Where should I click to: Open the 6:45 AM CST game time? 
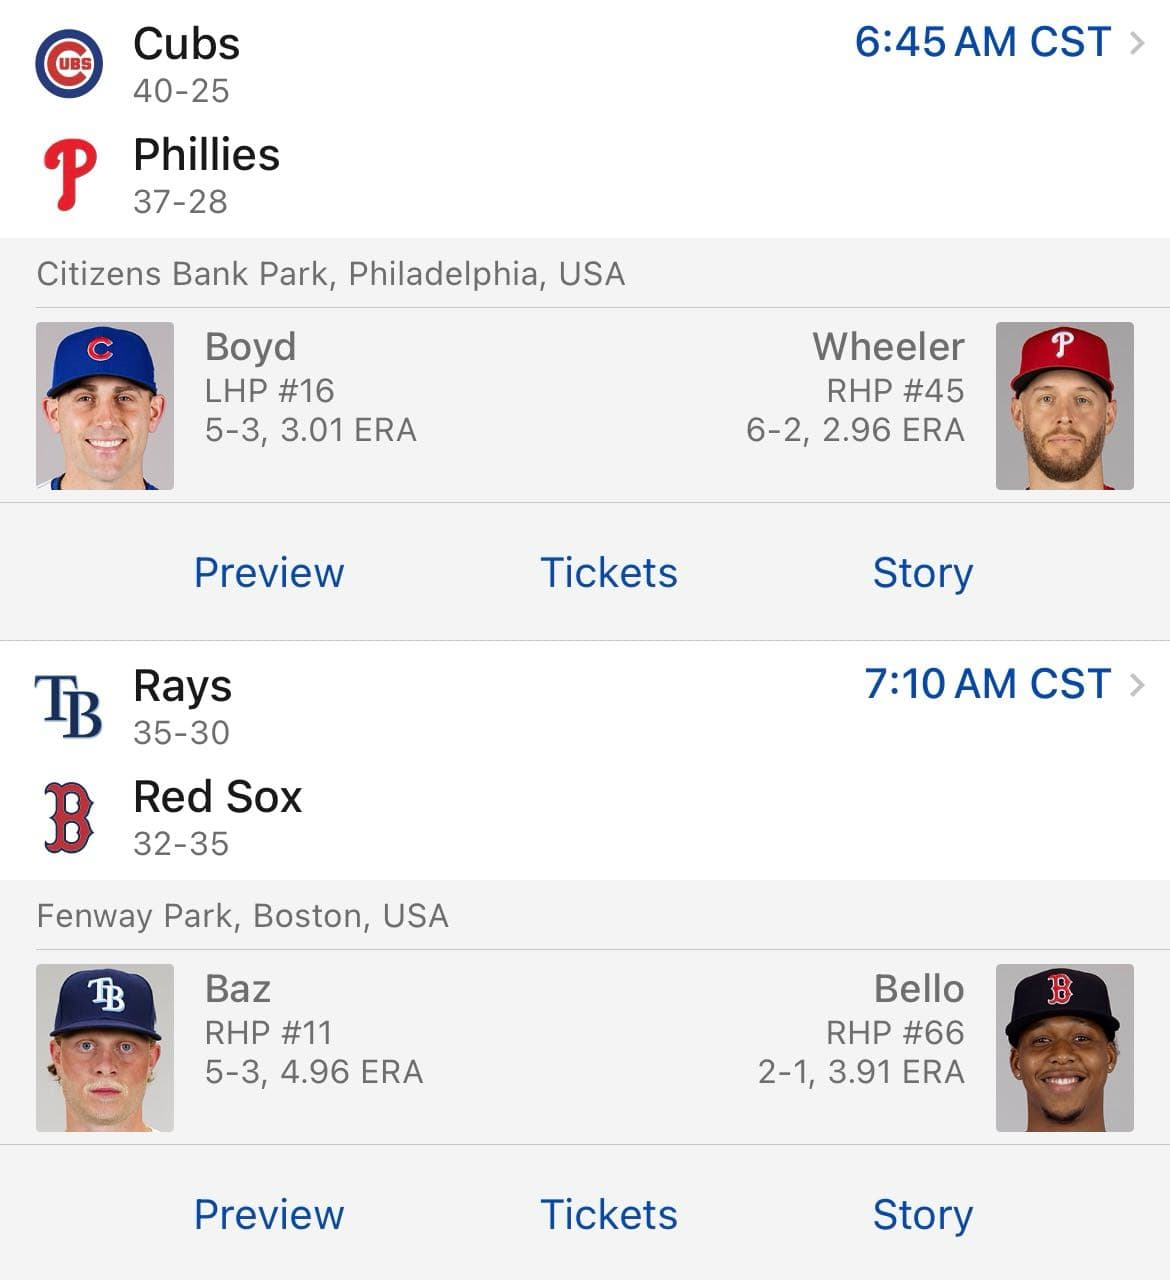pos(982,43)
